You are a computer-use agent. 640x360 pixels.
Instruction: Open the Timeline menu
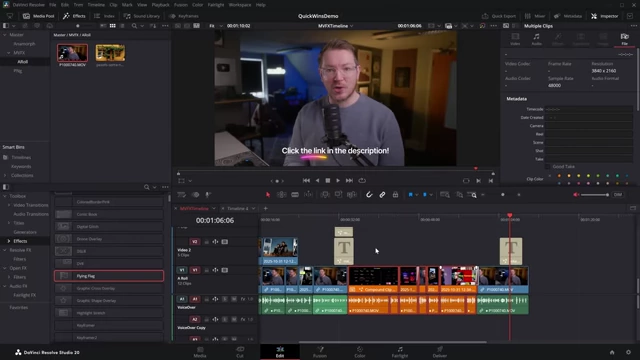click(96, 5)
